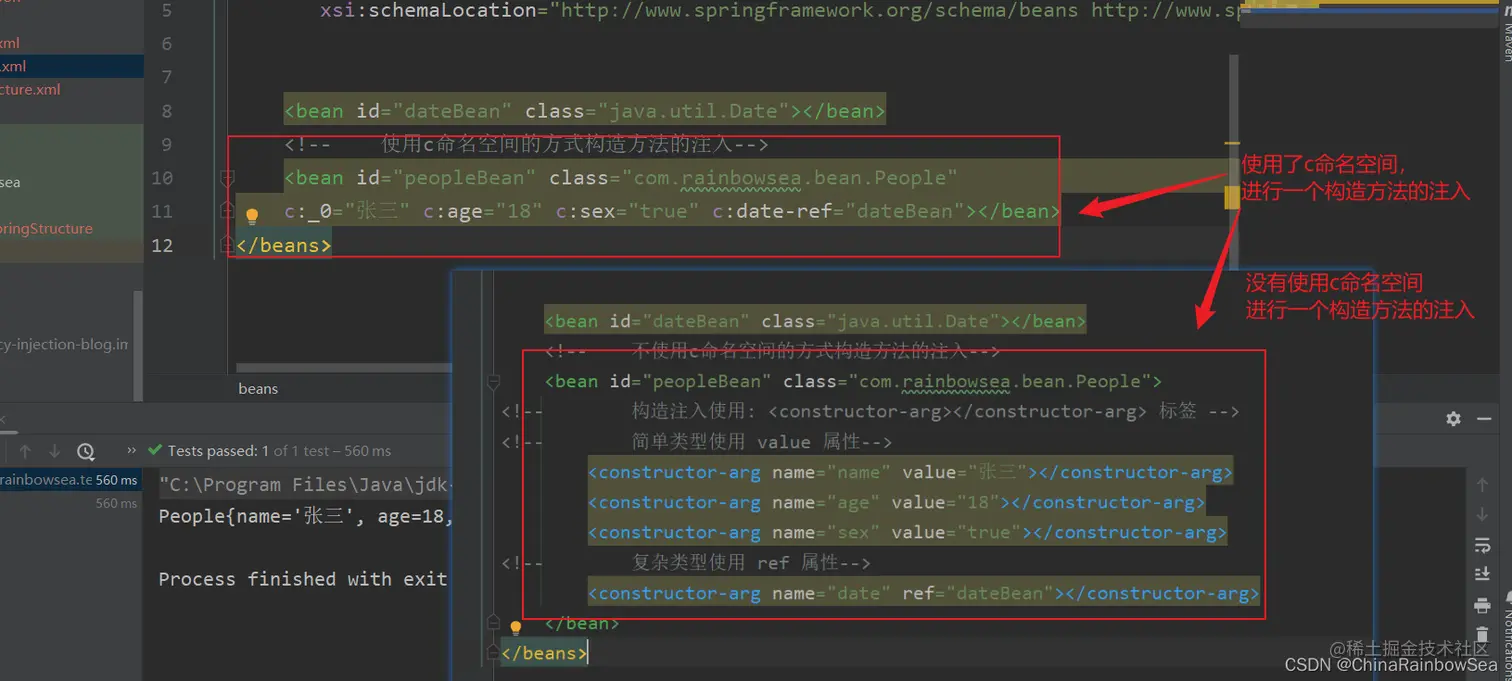Click the print console output icon
The width and height of the screenshot is (1512, 681).
pyautogui.click(x=1482, y=606)
